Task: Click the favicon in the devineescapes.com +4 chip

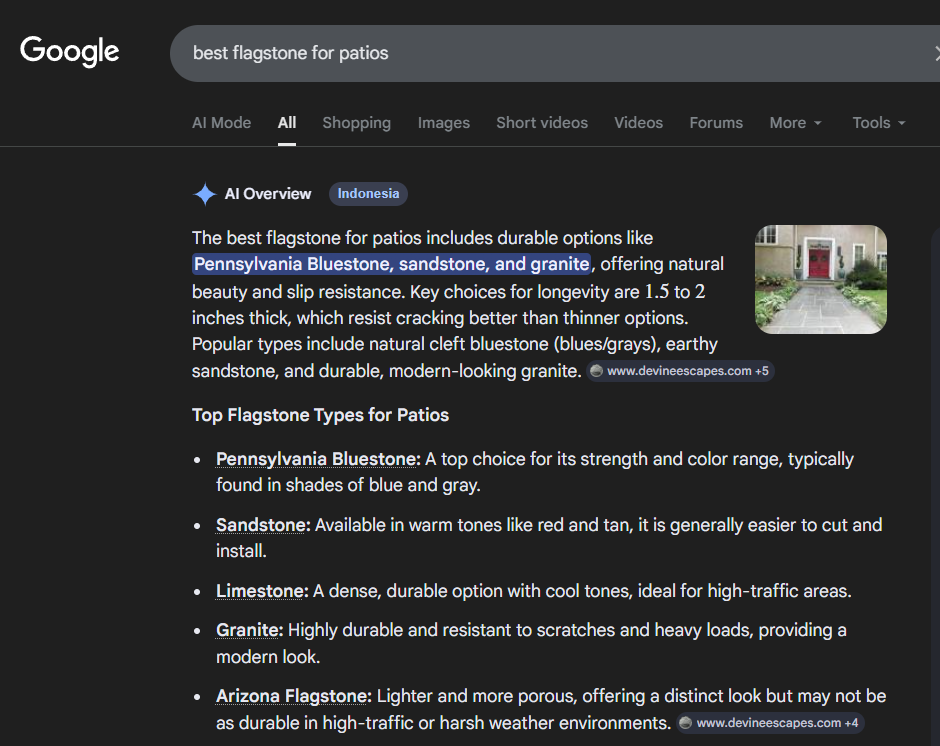Action: 685,723
